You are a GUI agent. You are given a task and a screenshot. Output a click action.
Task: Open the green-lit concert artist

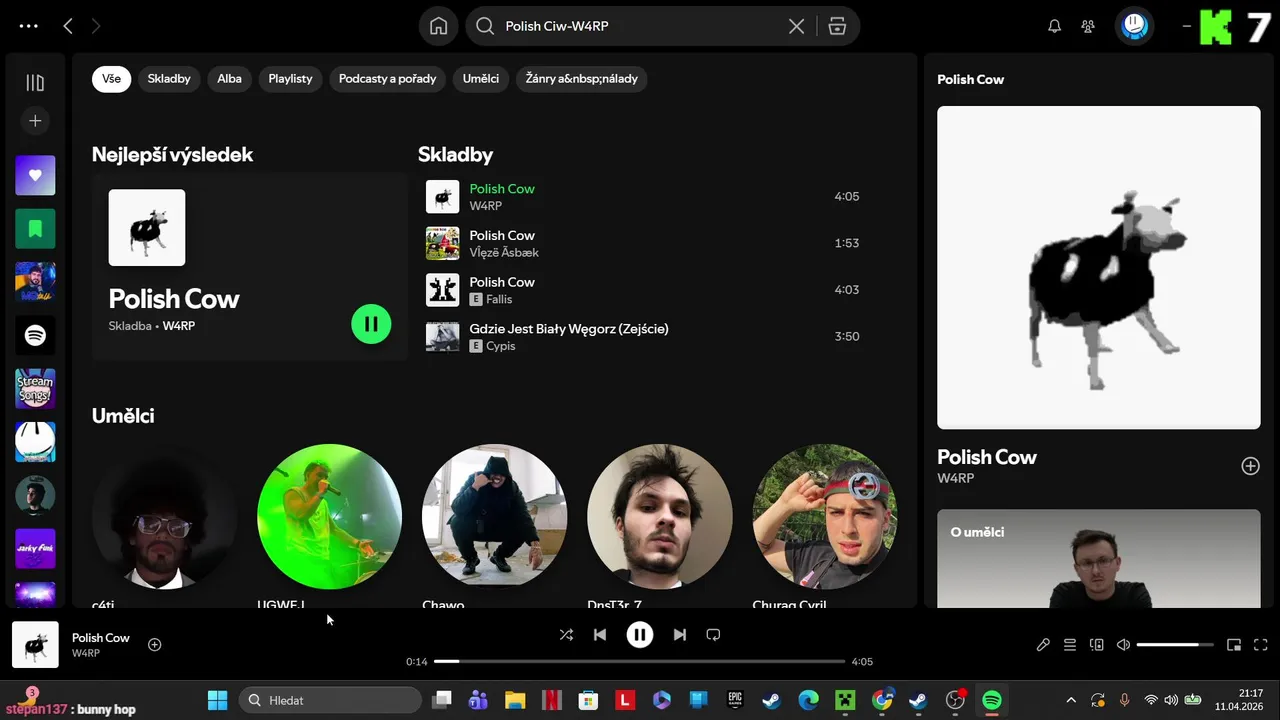point(329,516)
